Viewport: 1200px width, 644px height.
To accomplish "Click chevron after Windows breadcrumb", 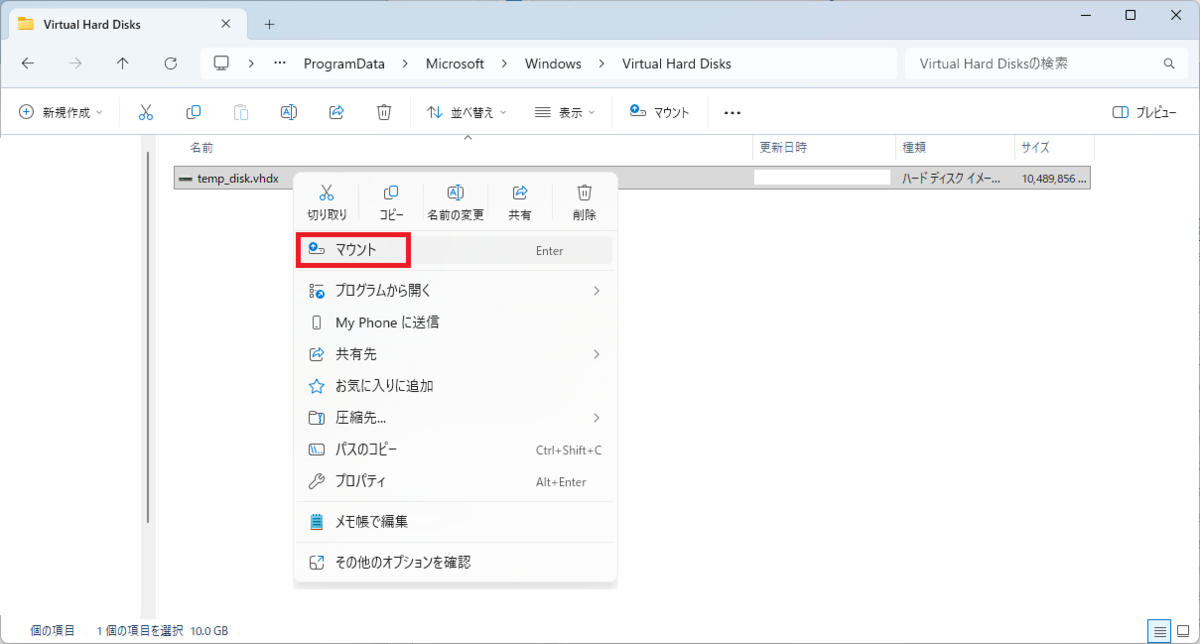I will (602, 63).
